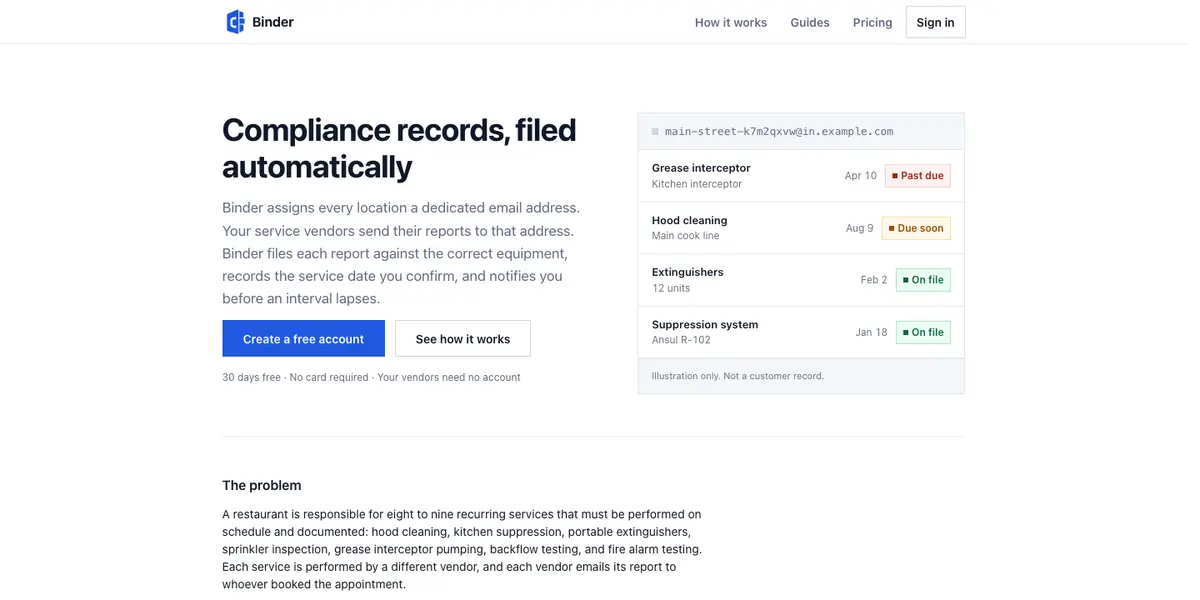
Task: Click the Binder logo icon
Action: (236, 22)
